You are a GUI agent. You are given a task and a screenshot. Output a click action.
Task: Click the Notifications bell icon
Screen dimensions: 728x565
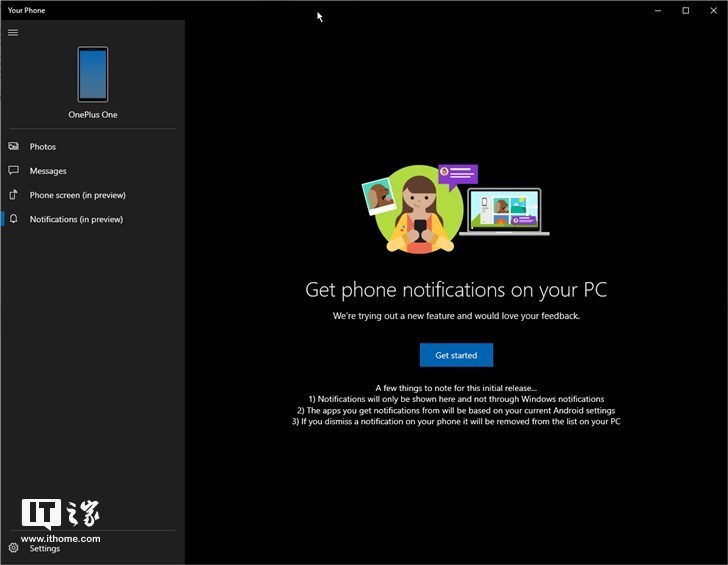[x=14, y=219]
